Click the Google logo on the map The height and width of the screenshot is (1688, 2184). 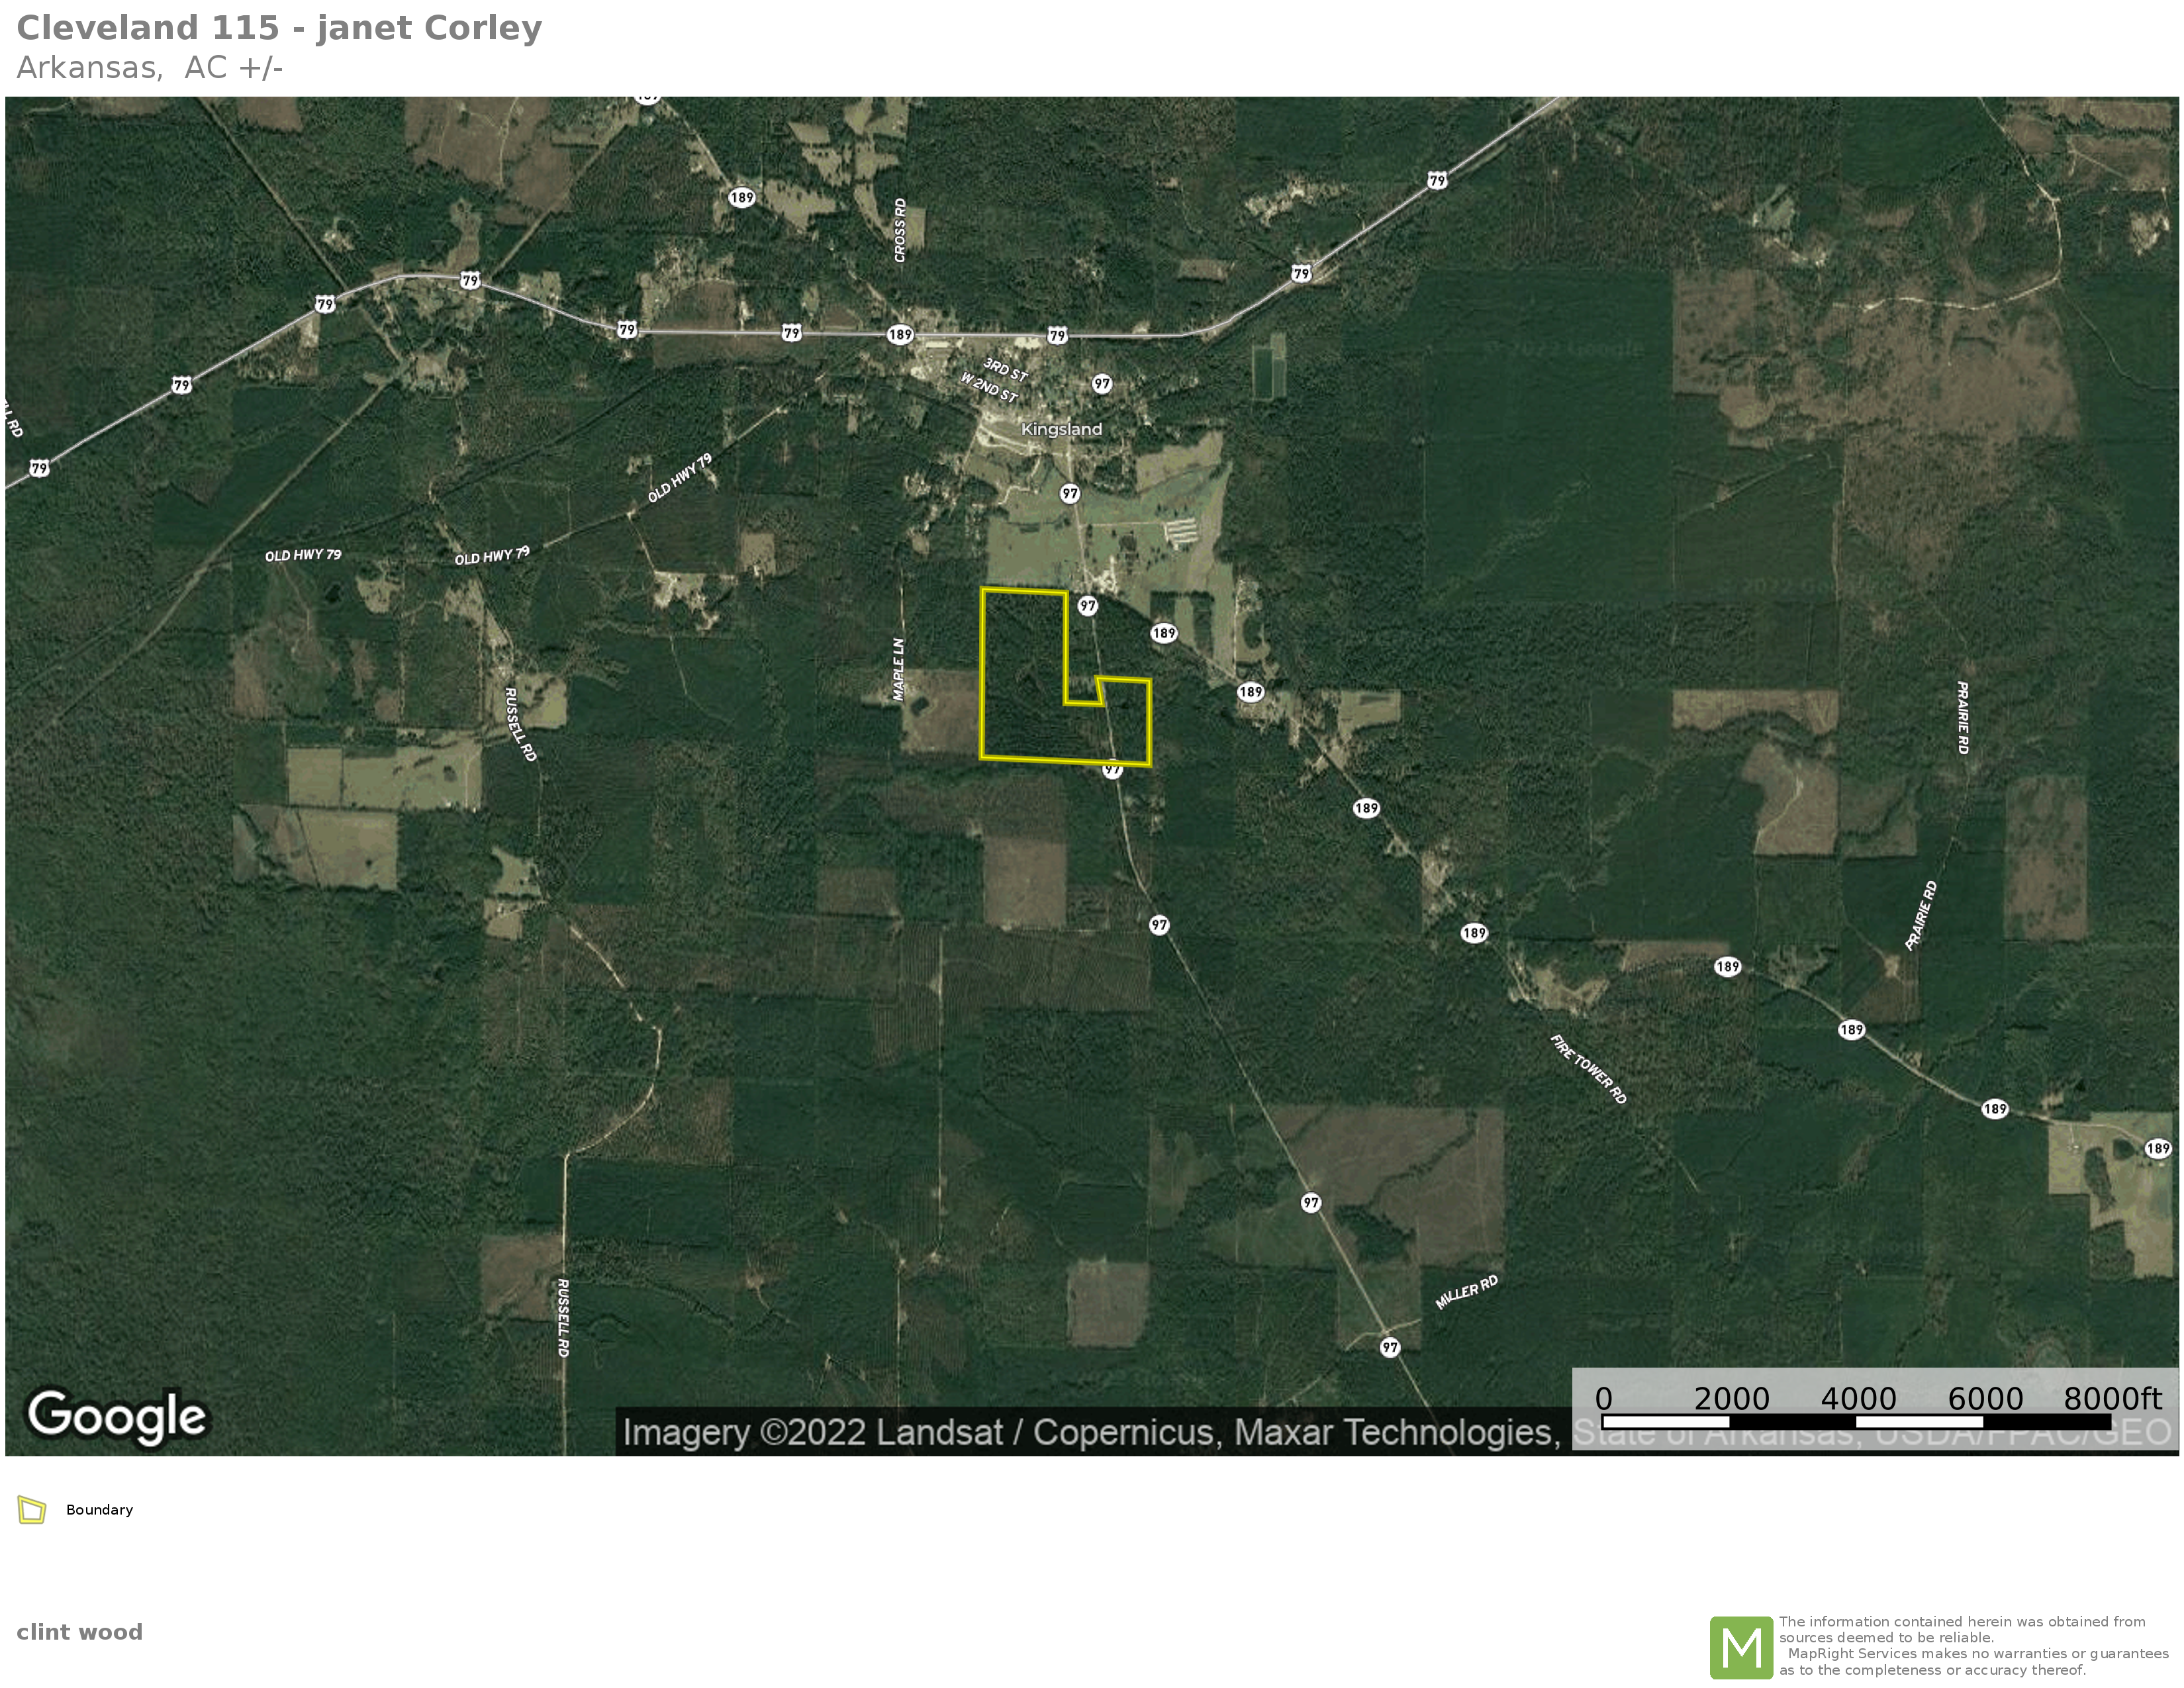tap(117, 1416)
